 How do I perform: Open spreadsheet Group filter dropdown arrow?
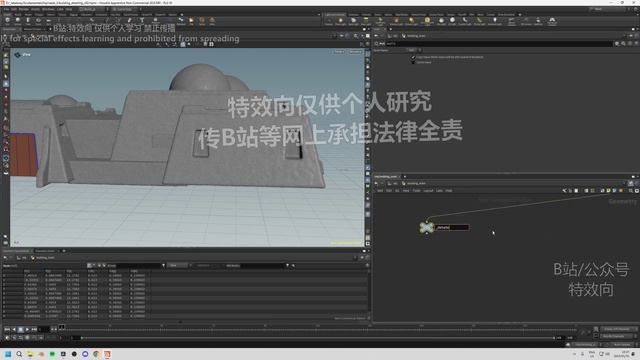pos(163,265)
